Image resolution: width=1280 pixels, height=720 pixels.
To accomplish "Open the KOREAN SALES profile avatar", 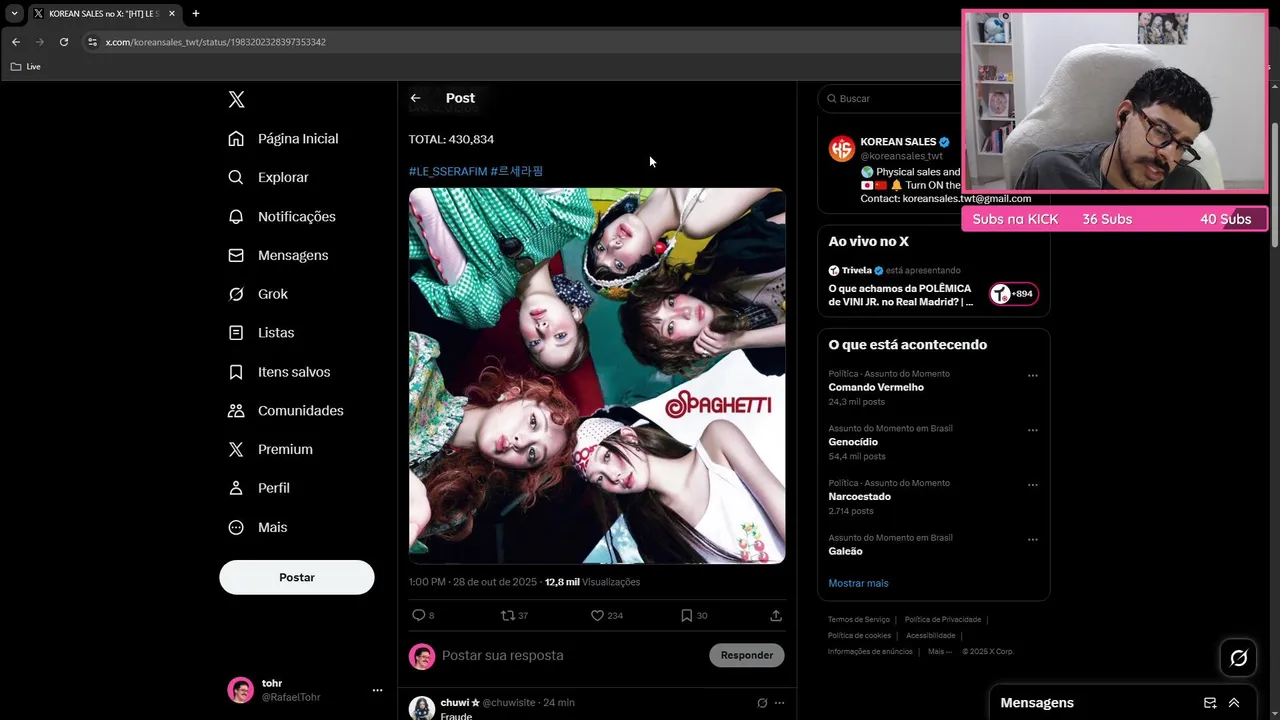I will click(842, 148).
